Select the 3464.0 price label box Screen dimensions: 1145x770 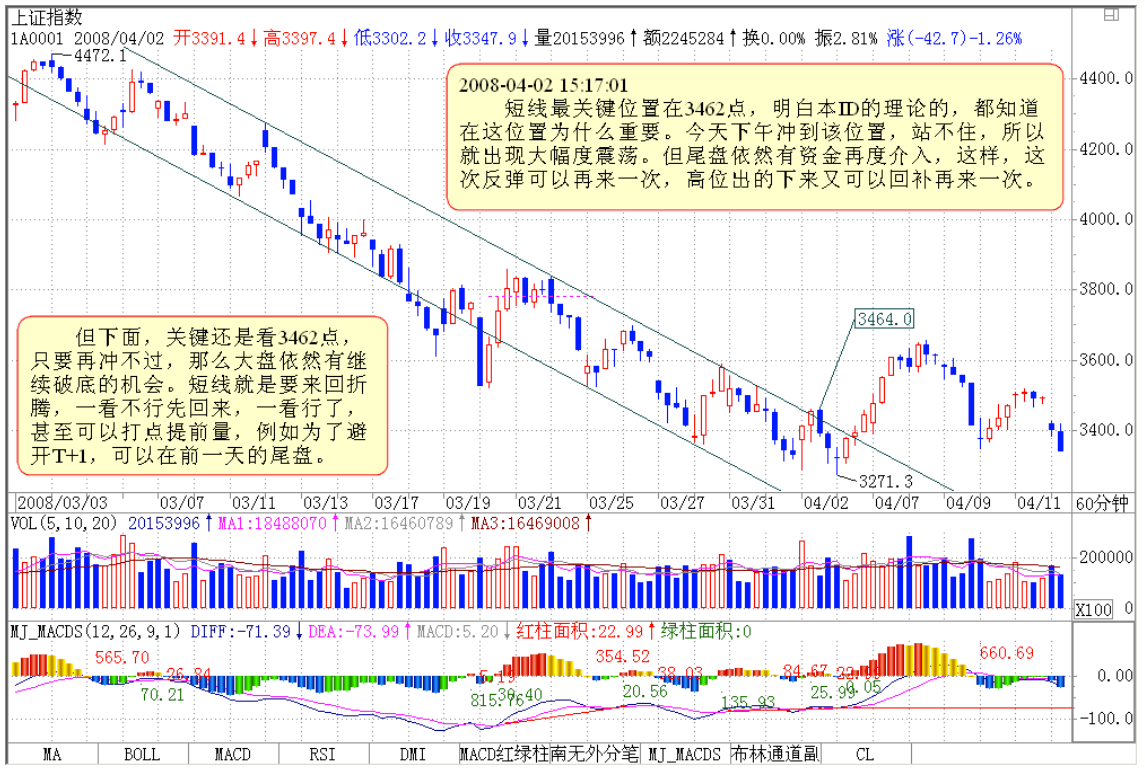(884, 319)
